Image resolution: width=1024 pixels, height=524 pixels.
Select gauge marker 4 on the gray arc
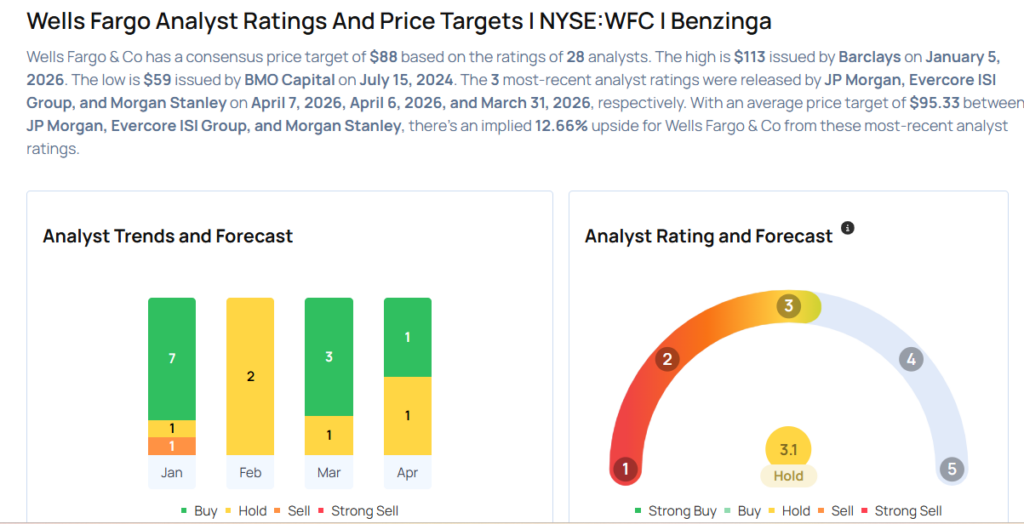pyautogui.click(x=909, y=360)
